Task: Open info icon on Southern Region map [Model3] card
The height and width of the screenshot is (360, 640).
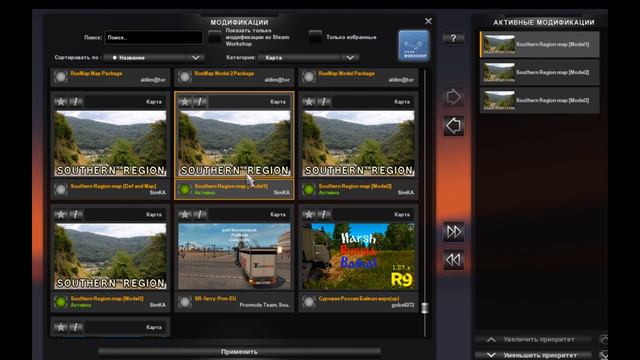Action: click(76, 214)
